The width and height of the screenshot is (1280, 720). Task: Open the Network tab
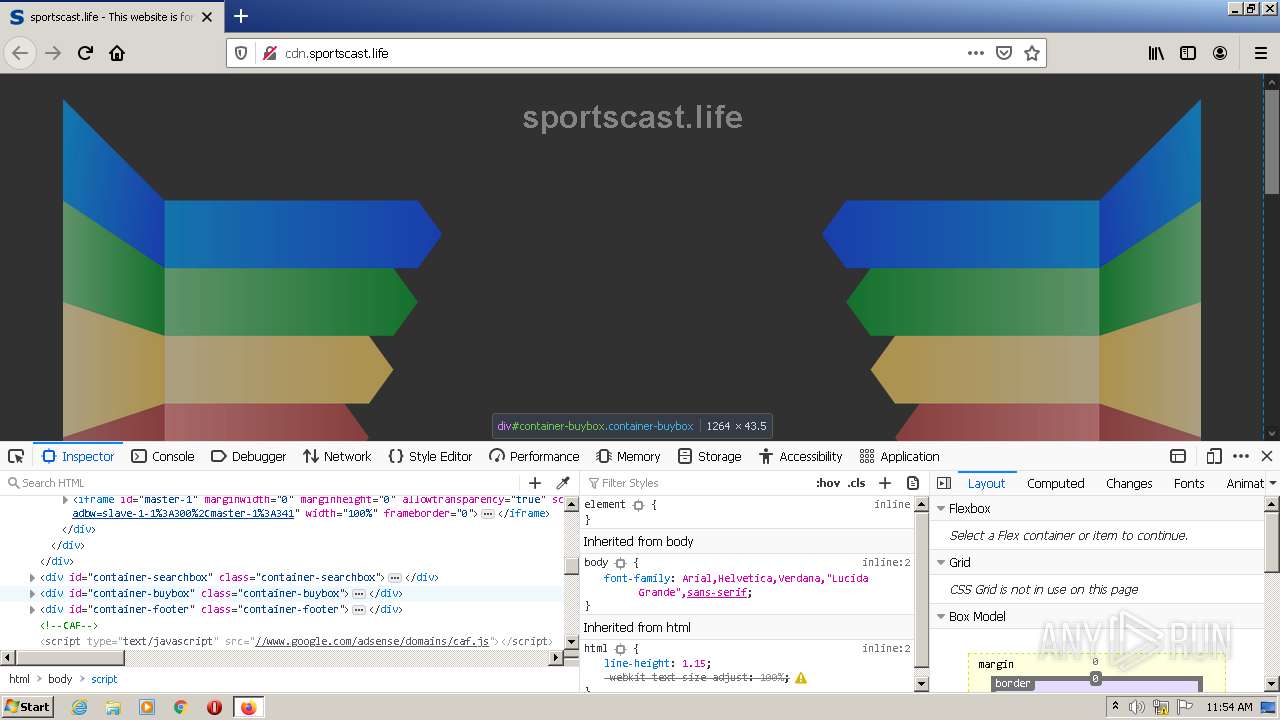pos(337,456)
